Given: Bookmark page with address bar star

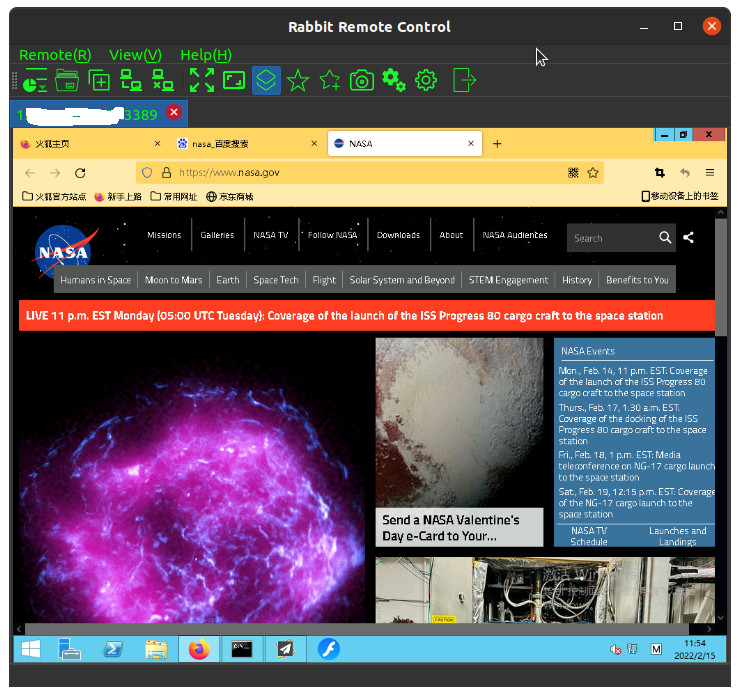Looking at the screenshot, I should 593,173.
